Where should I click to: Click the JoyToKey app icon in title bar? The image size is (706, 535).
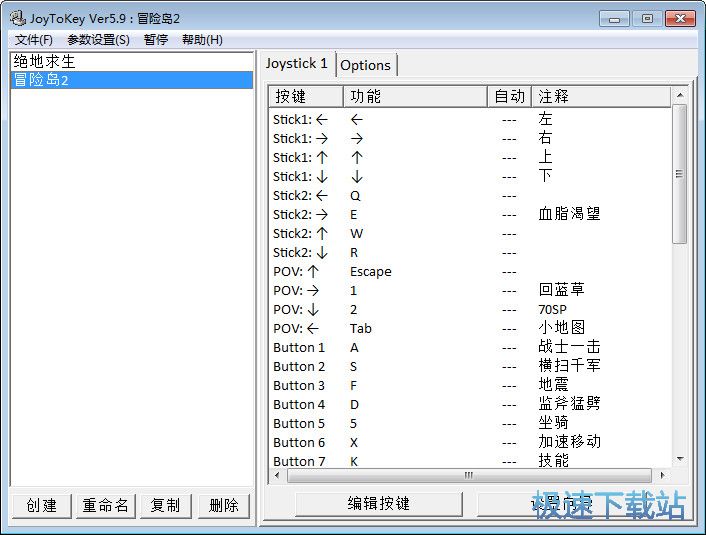pyautogui.click(x=18, y=19)
